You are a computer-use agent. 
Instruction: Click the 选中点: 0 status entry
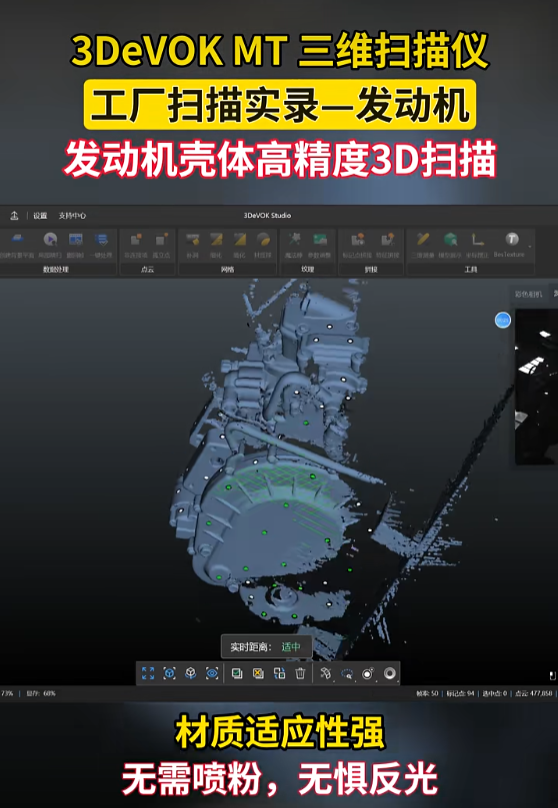[x=495, y=693]
